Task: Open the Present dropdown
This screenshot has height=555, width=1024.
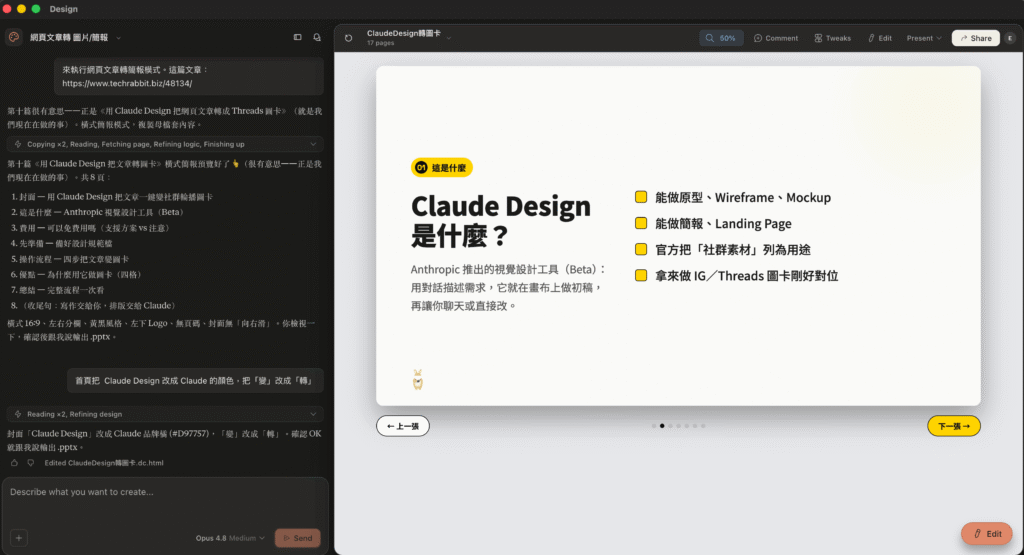Action: tap(923, 38)
